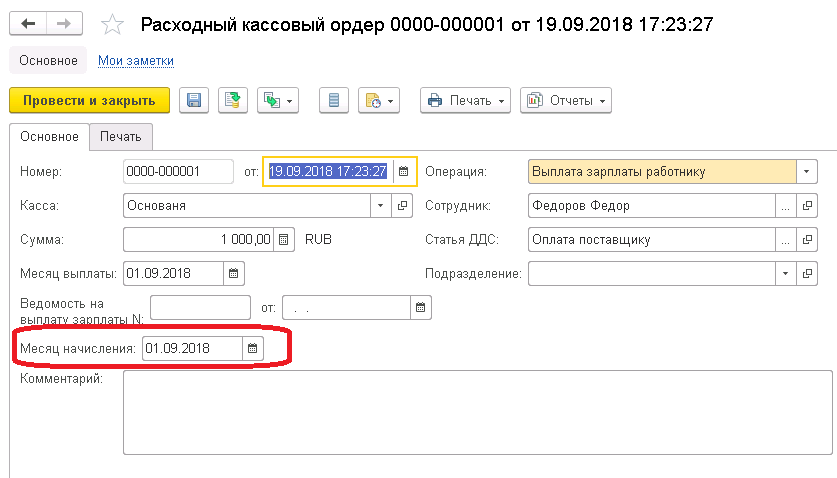Click the RUB currency label
Screen dimensions: 837x478
point(318,239)
